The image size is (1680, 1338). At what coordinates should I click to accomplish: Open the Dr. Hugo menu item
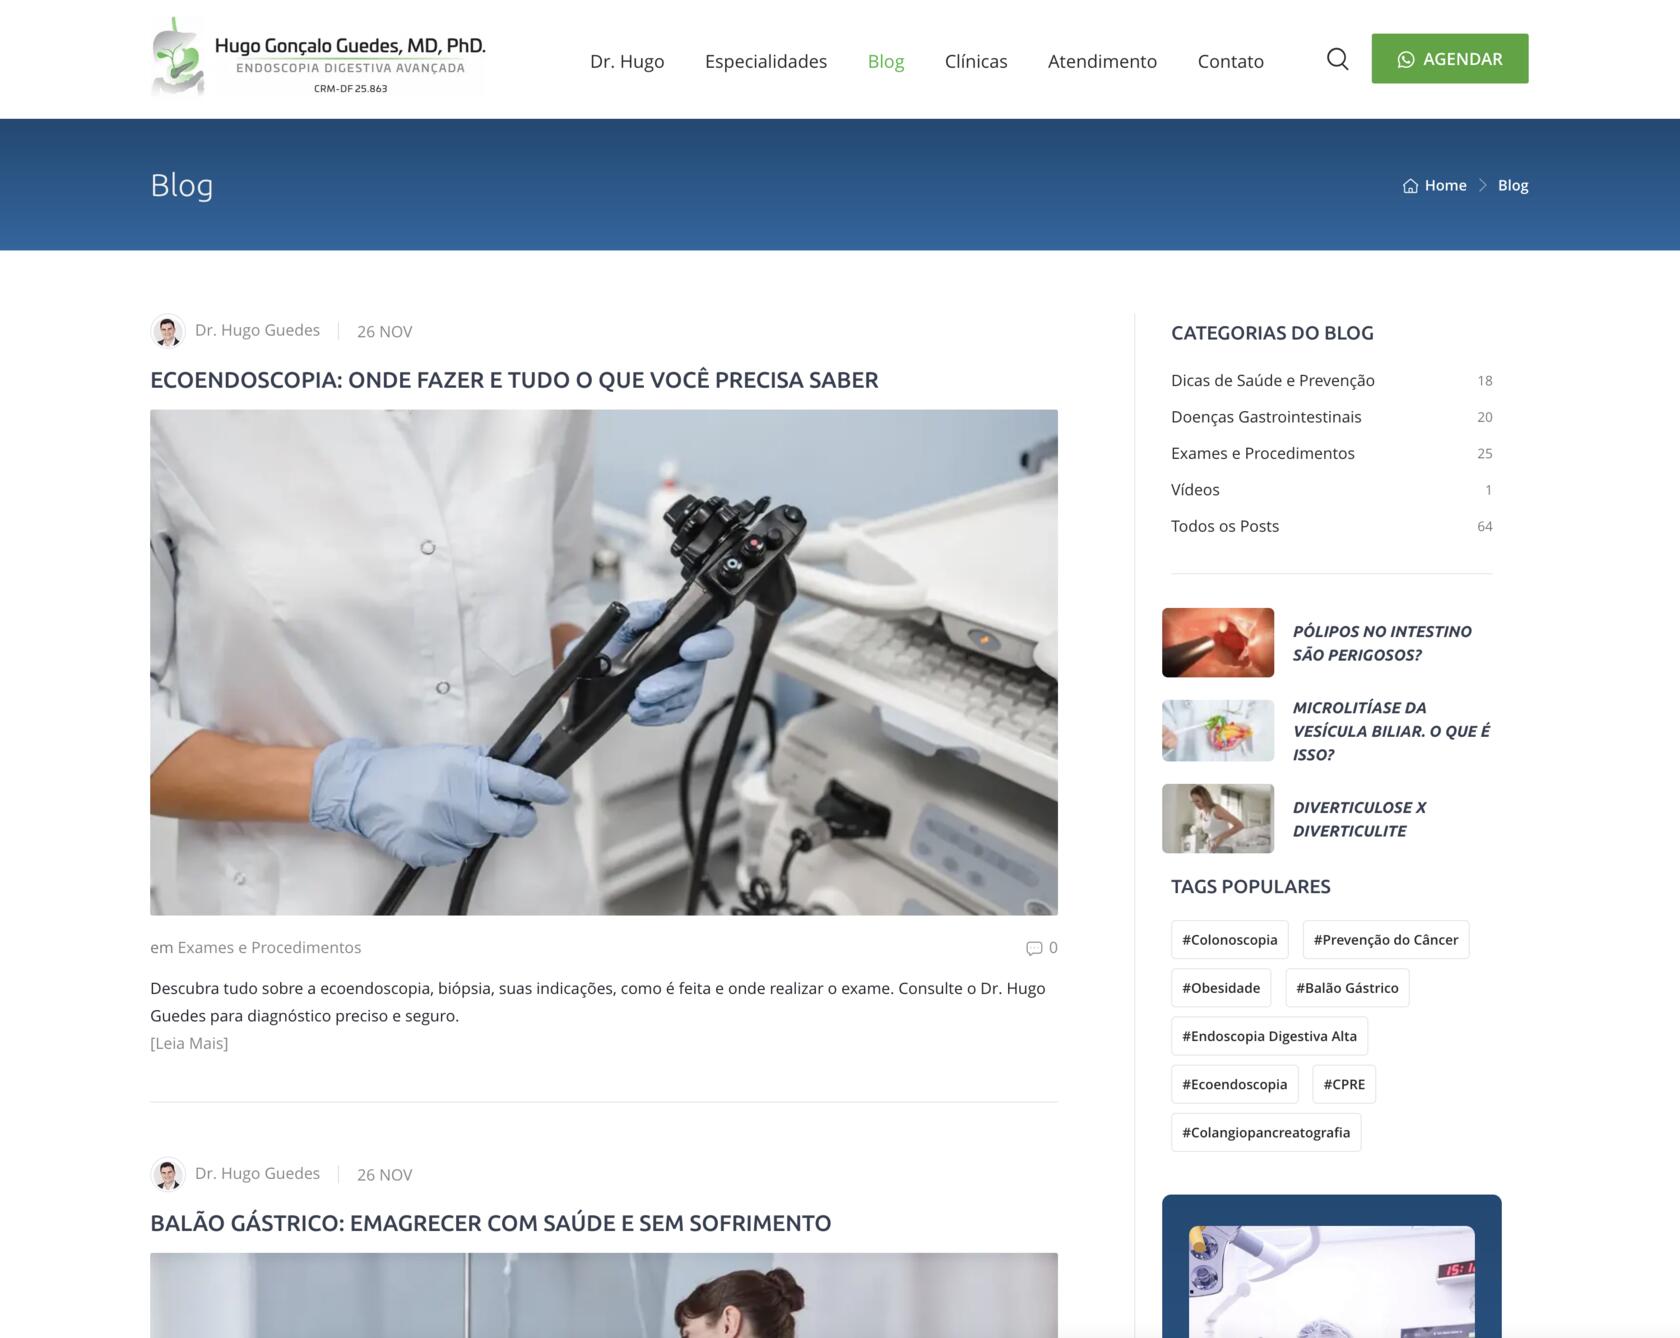(627, 61)
